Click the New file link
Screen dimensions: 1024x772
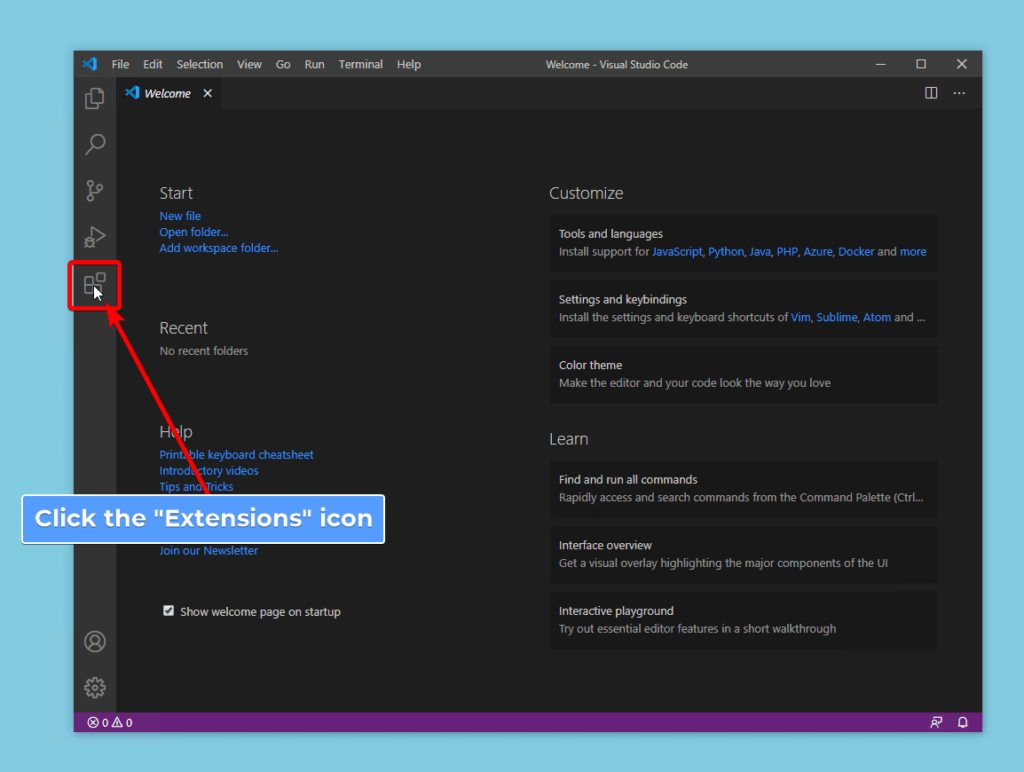[x=180, y=216]
